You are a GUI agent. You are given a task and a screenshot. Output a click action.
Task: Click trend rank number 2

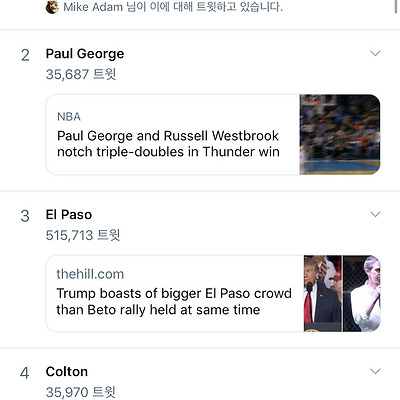(25, 55)
